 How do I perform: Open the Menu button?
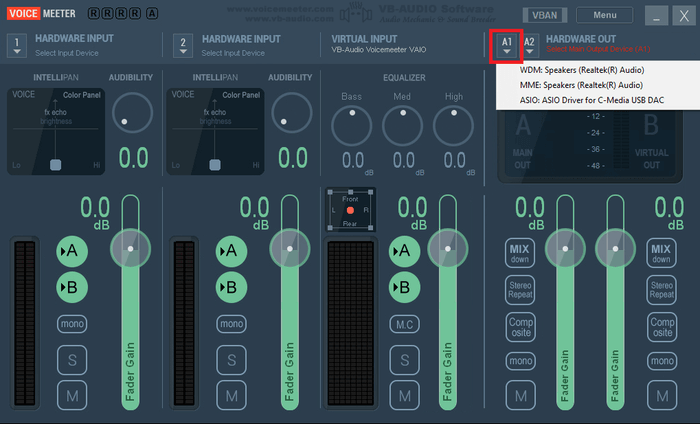[x=604, y=15]
